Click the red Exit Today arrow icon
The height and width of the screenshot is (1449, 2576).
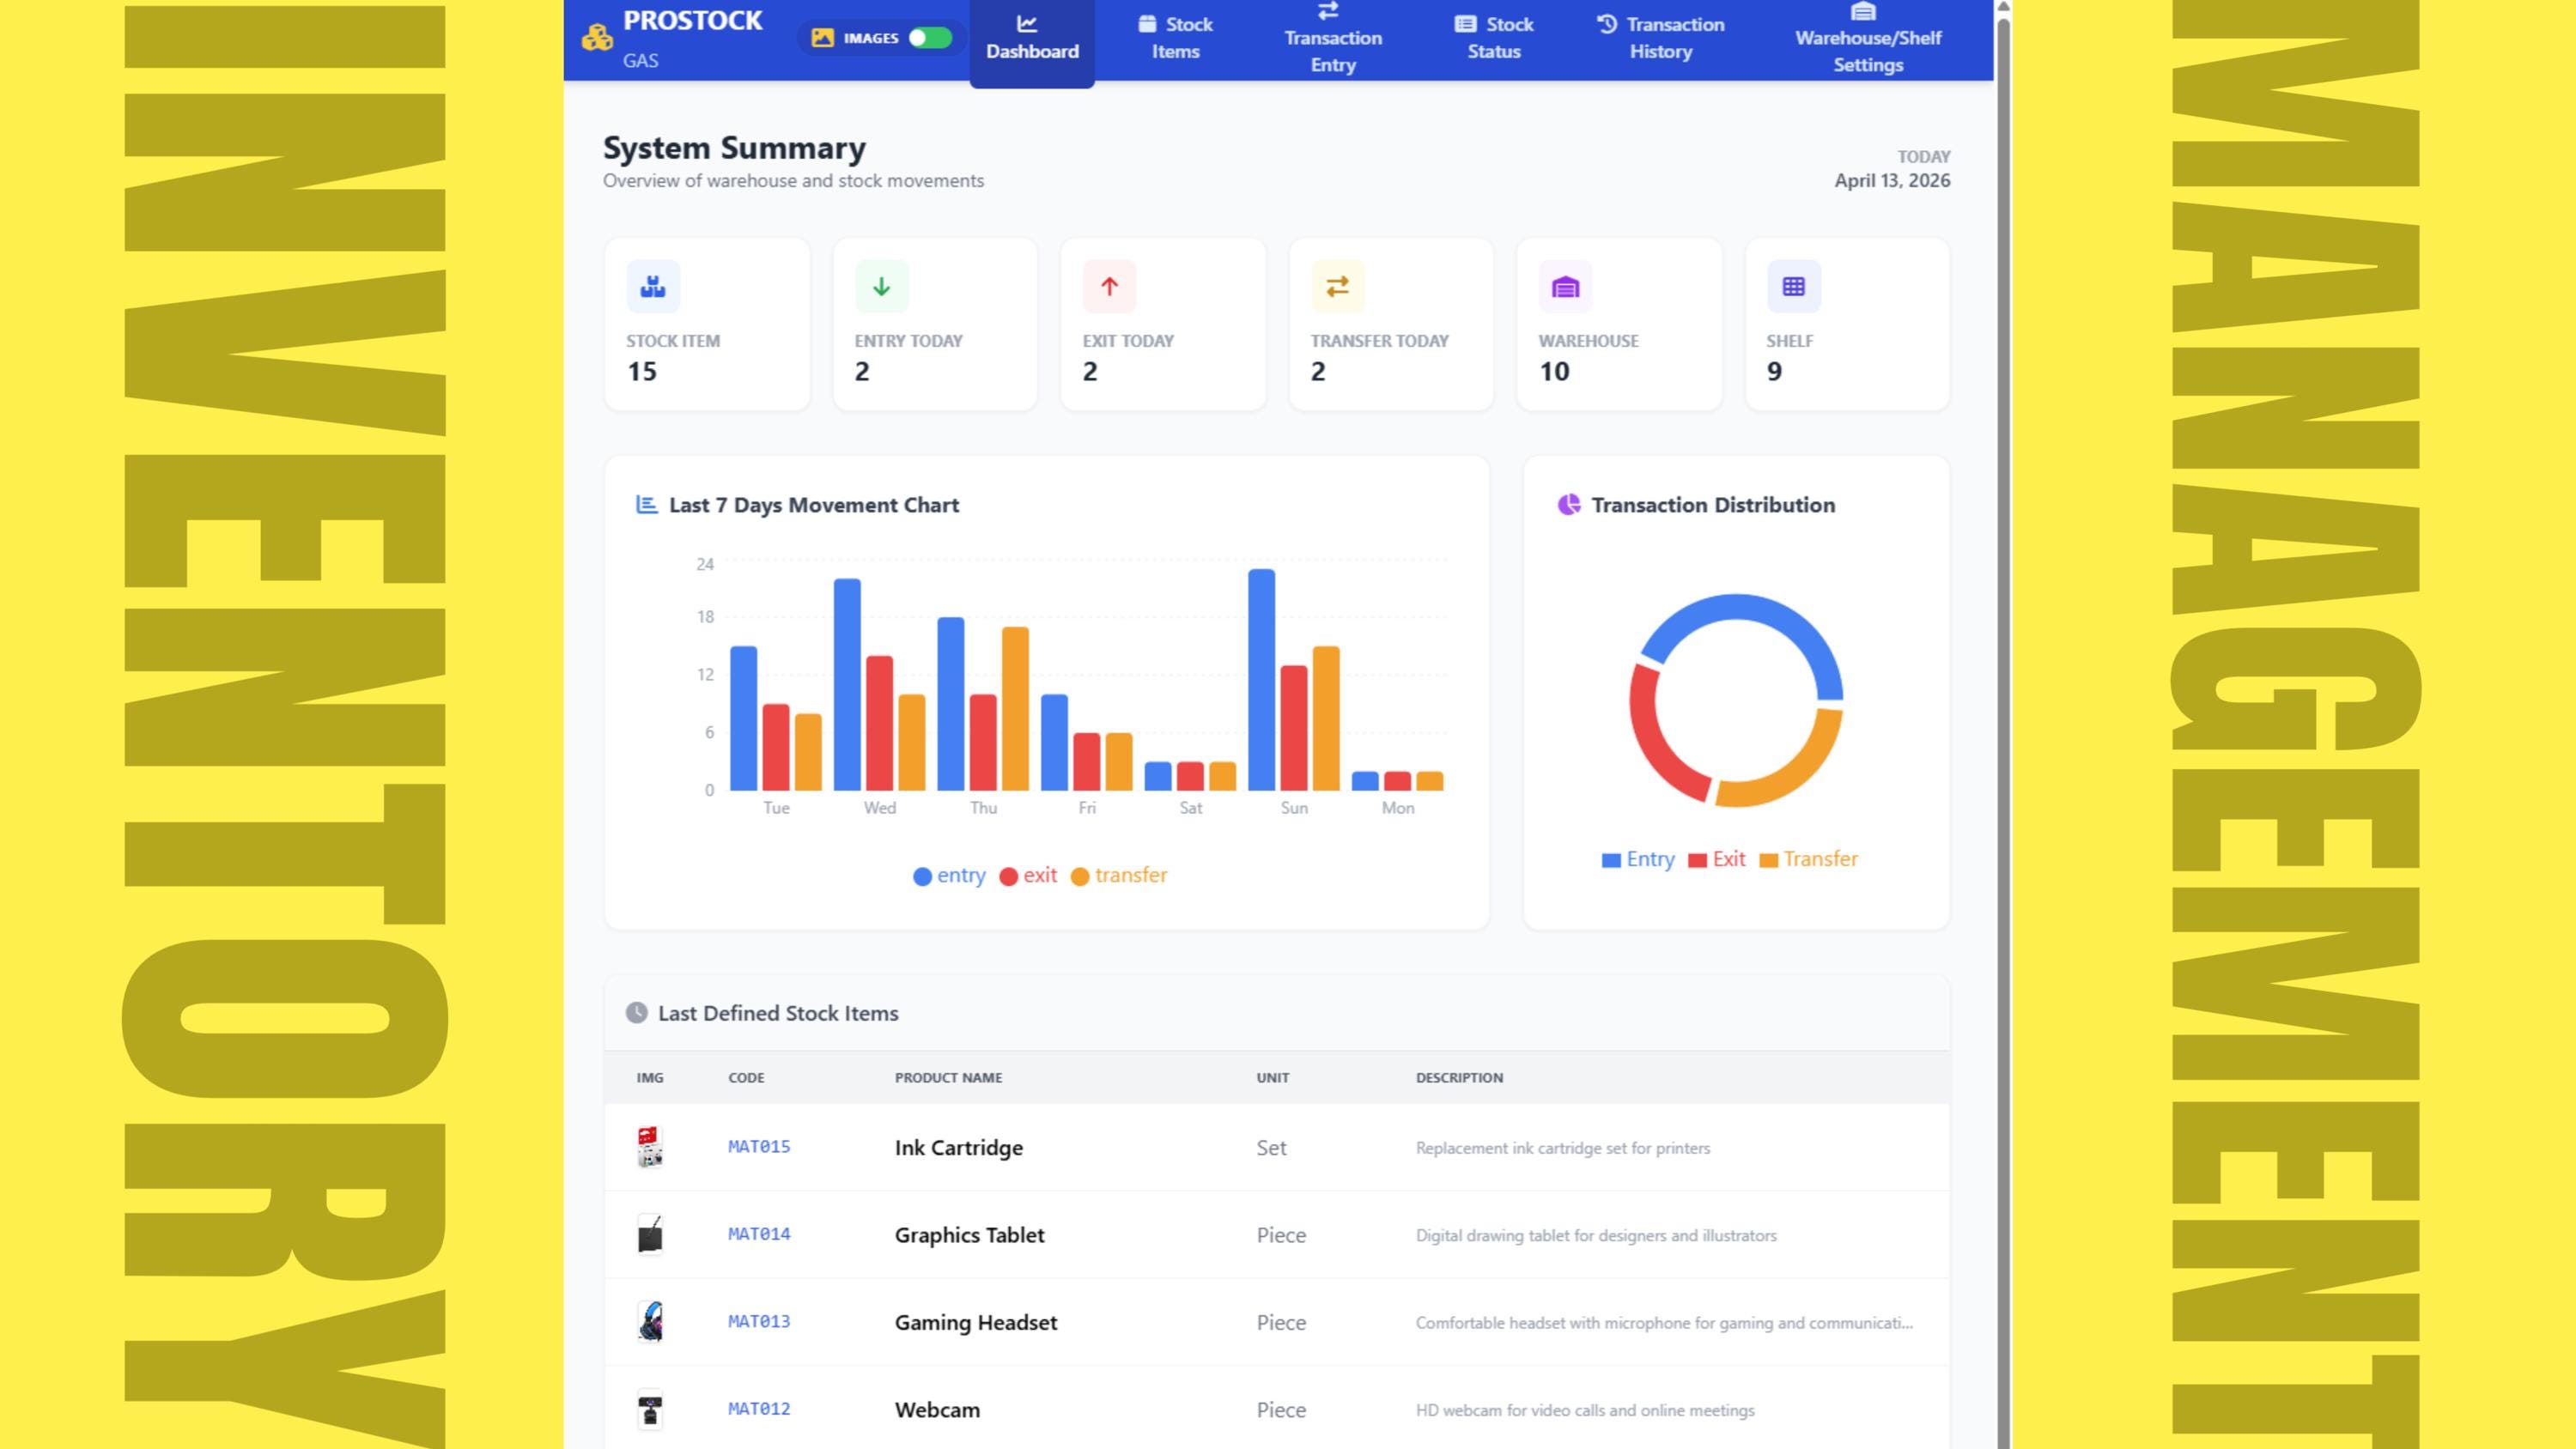(x=1109, y=287)
